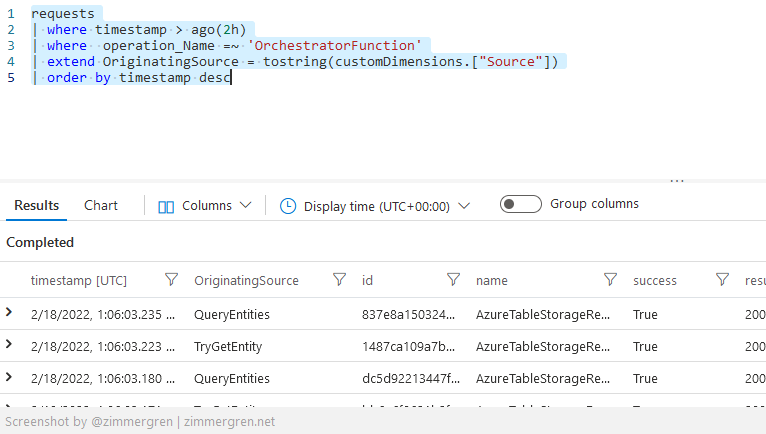
Task: Click the ellipsis splitter handle above results
Action: [677, 181]
